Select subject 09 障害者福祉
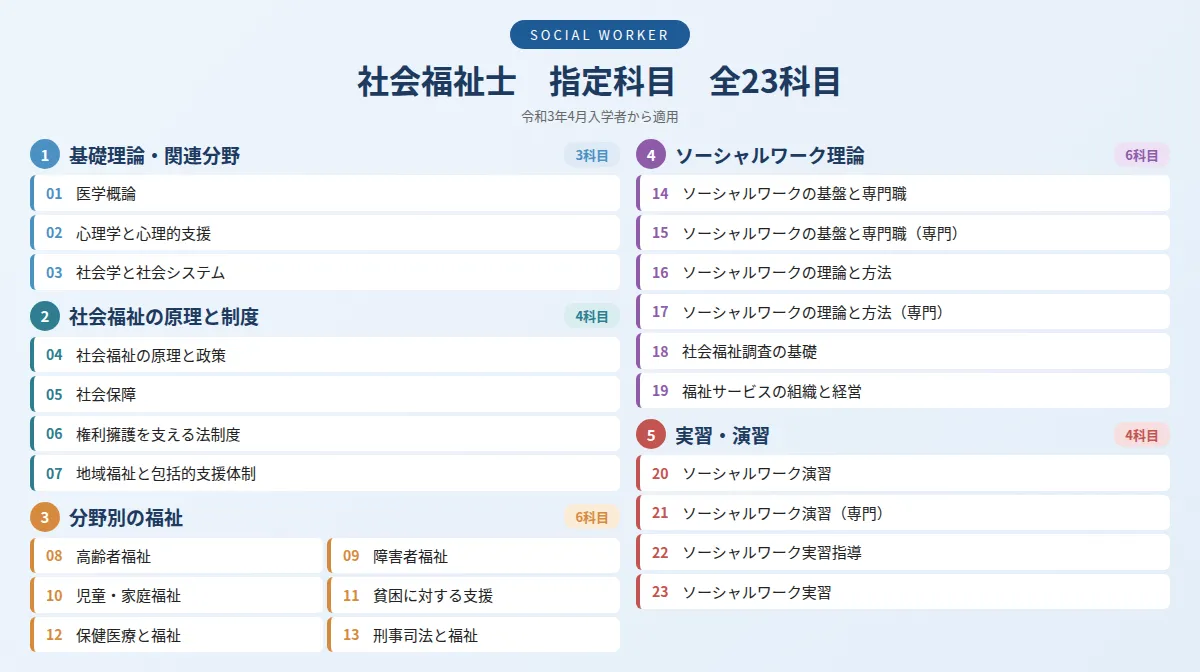 click(474, 556)
